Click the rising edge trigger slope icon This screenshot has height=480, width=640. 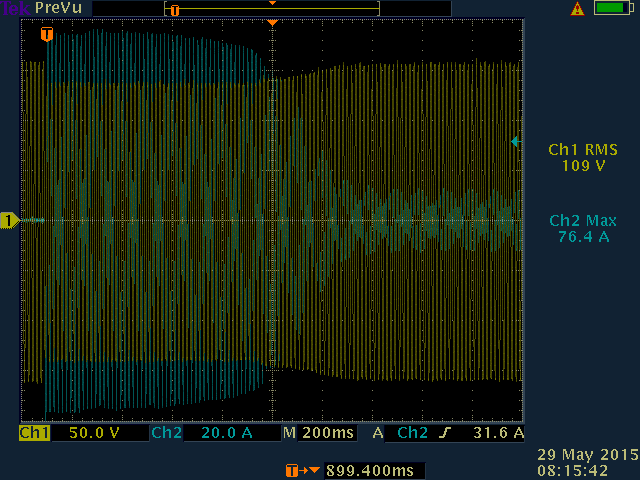click(445, 433)
